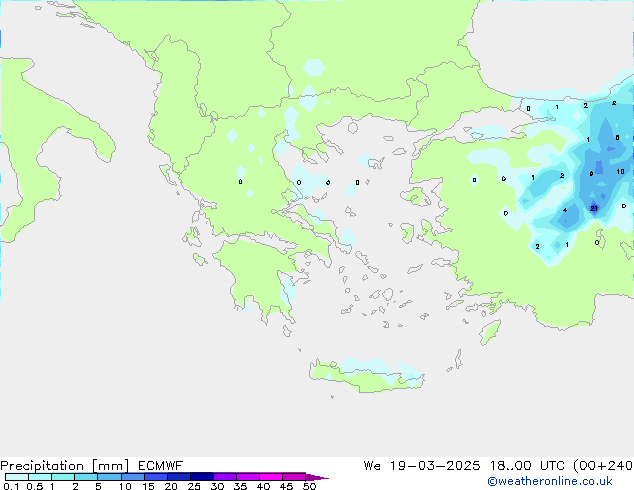The image size is (634, 490).
Task: Select the 15 mm legend color swatch
Action: click(x=156, y=477)
